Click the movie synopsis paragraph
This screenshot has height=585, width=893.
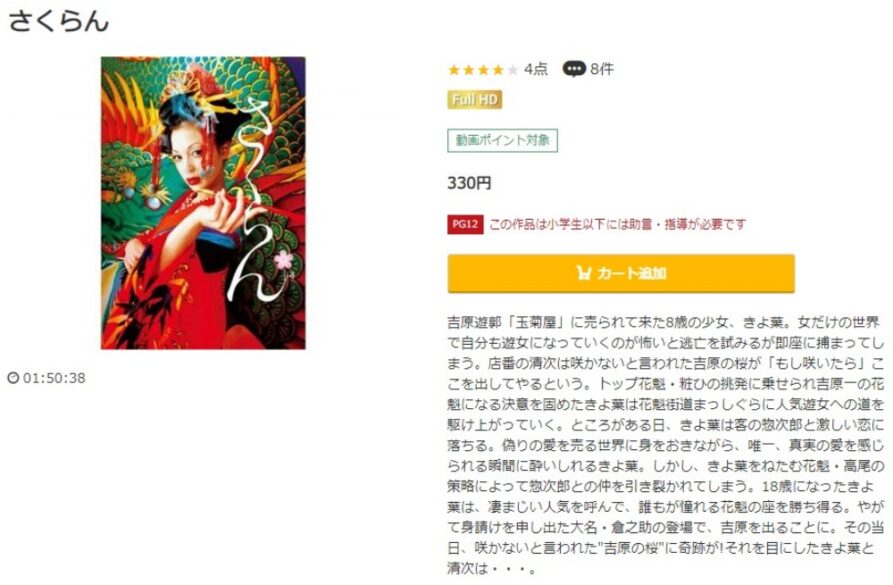[x=665, y=445]
